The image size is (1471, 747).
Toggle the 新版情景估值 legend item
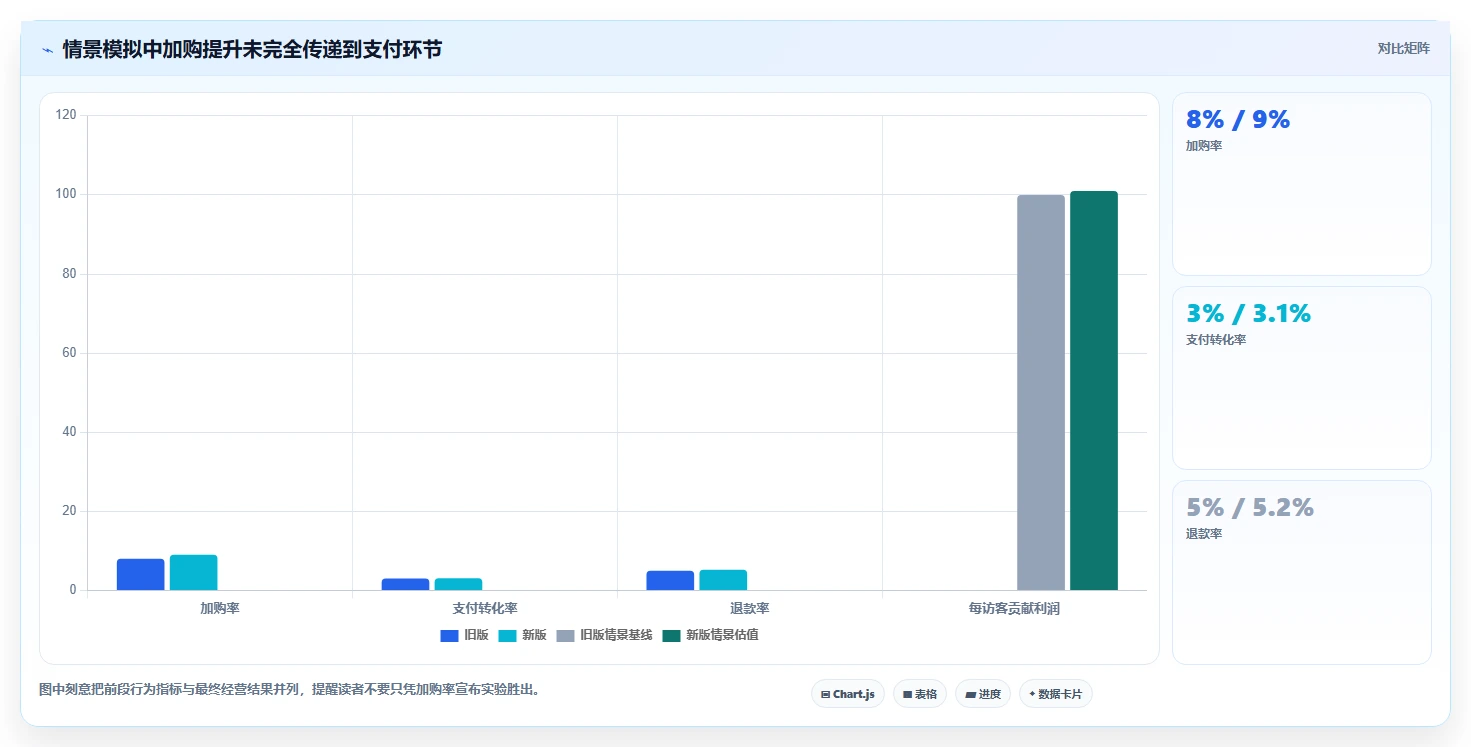(710, 635)
